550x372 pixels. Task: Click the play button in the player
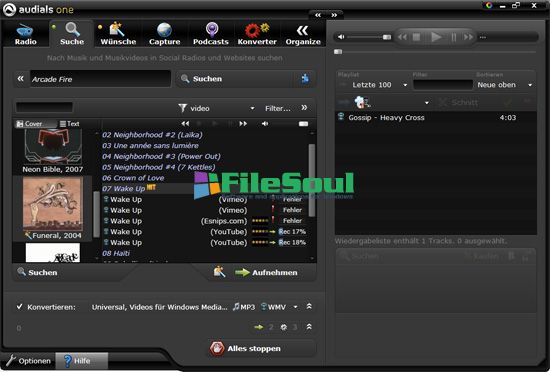[436, 37]
